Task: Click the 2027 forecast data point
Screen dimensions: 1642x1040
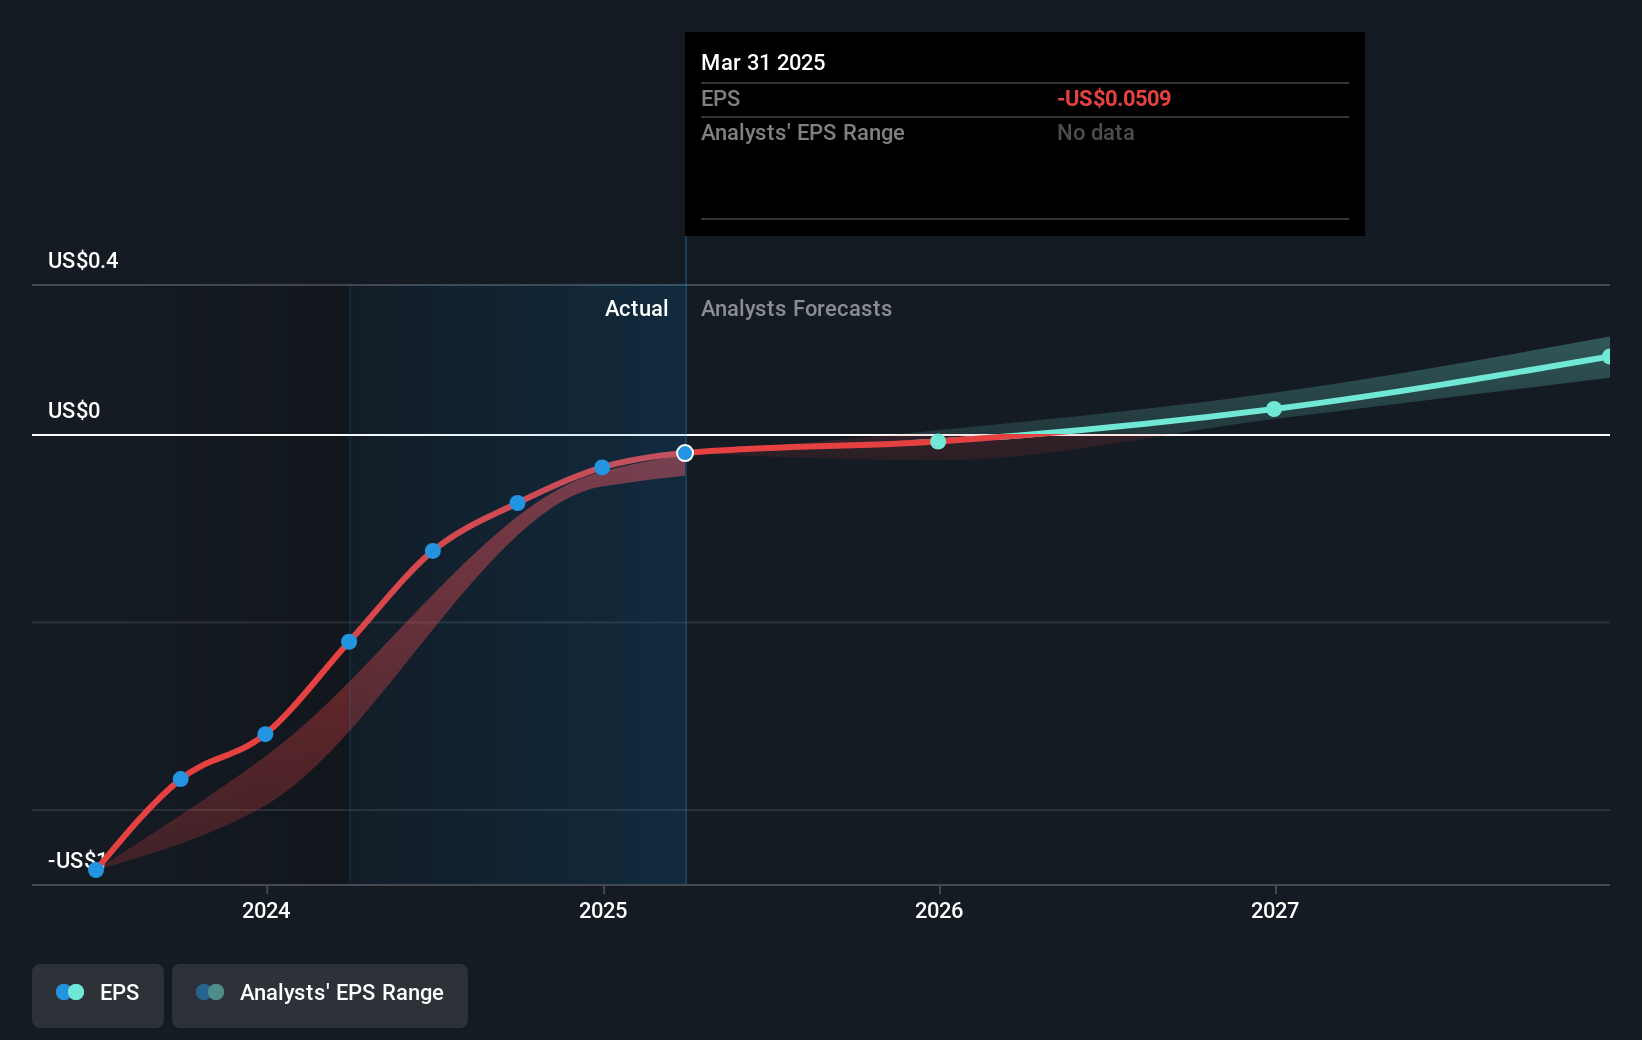Action: point(1273,408)
